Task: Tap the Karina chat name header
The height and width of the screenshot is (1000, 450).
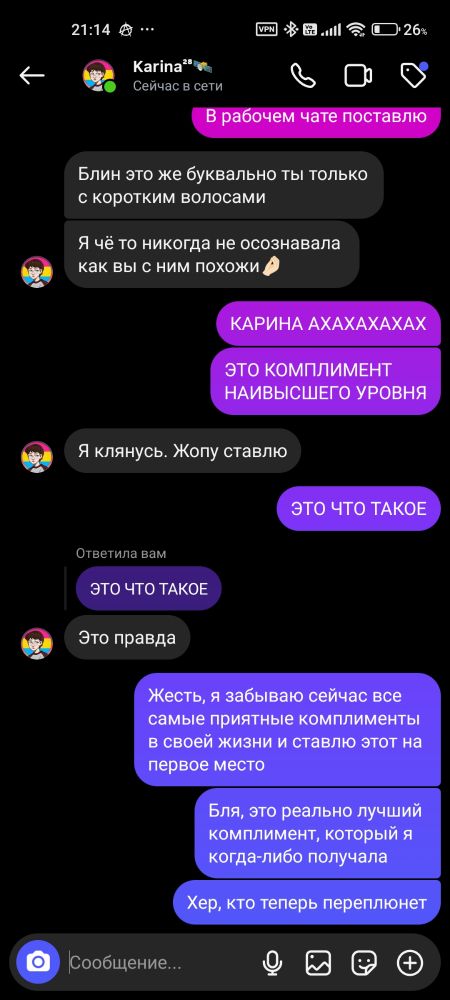Action: (x=172, y=66)
